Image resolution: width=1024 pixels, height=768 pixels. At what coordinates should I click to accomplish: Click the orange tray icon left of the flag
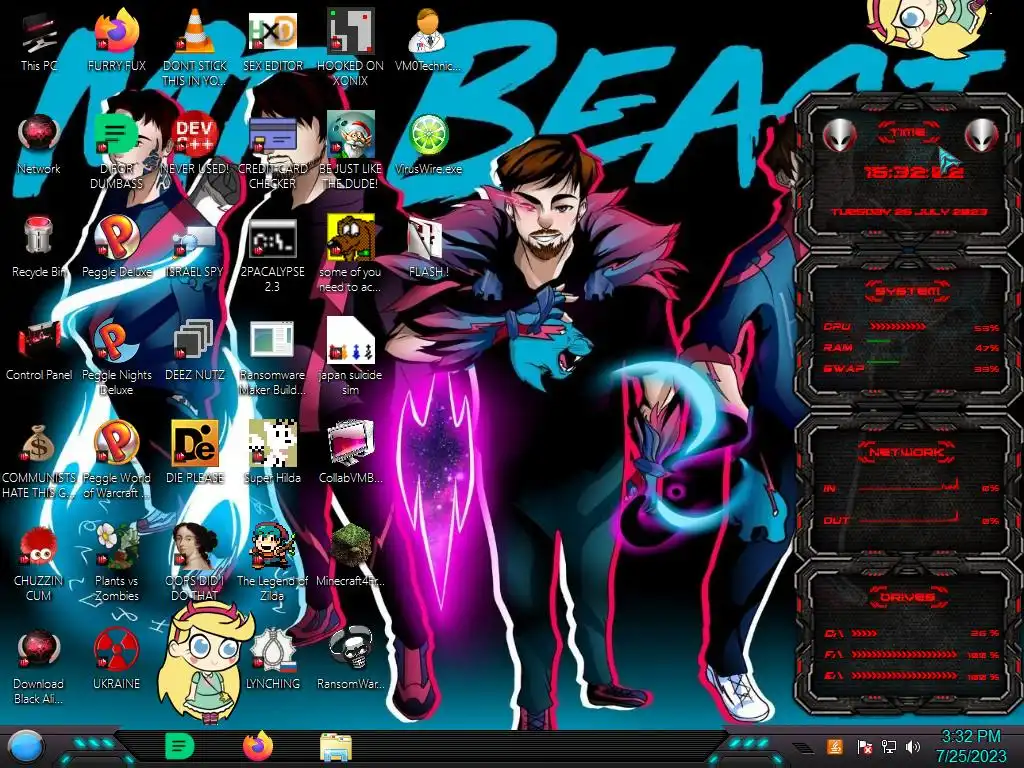click(834, 746)
